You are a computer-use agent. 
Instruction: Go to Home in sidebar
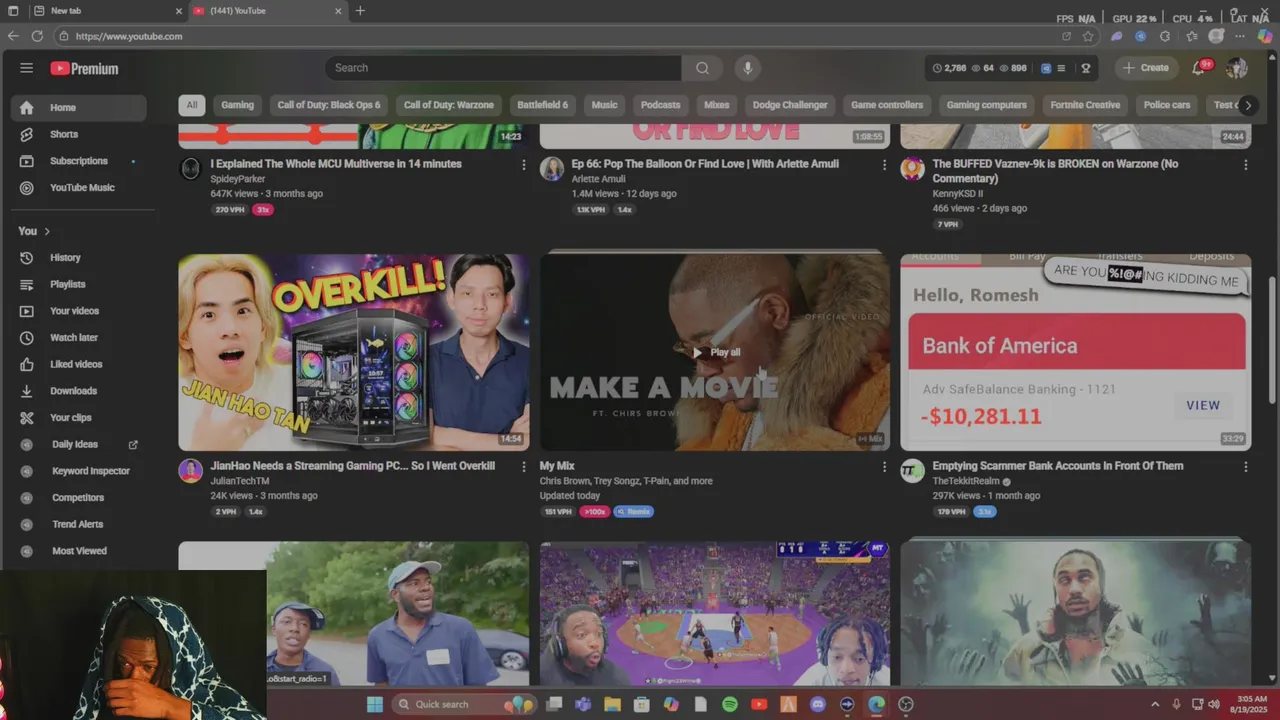tap(79, 108)
